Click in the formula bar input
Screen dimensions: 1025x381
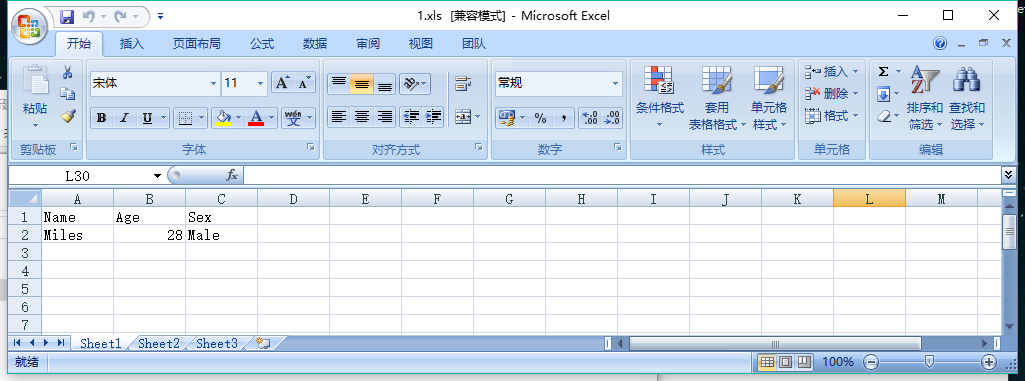click(621, 175)
